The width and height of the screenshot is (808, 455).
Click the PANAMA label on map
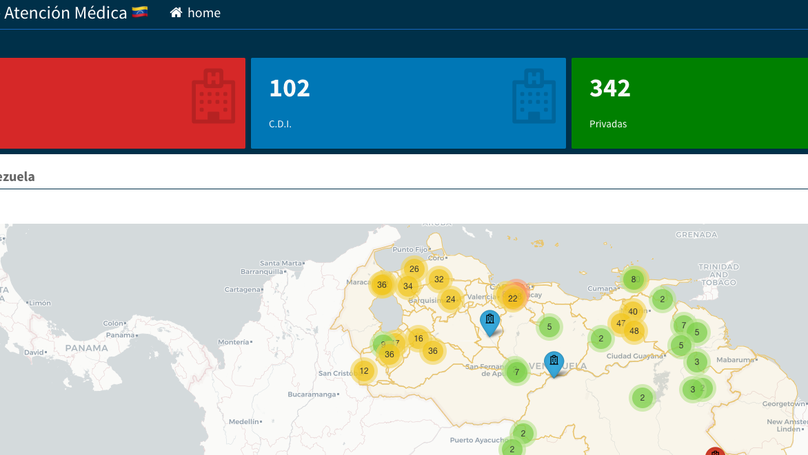[87, 348]
